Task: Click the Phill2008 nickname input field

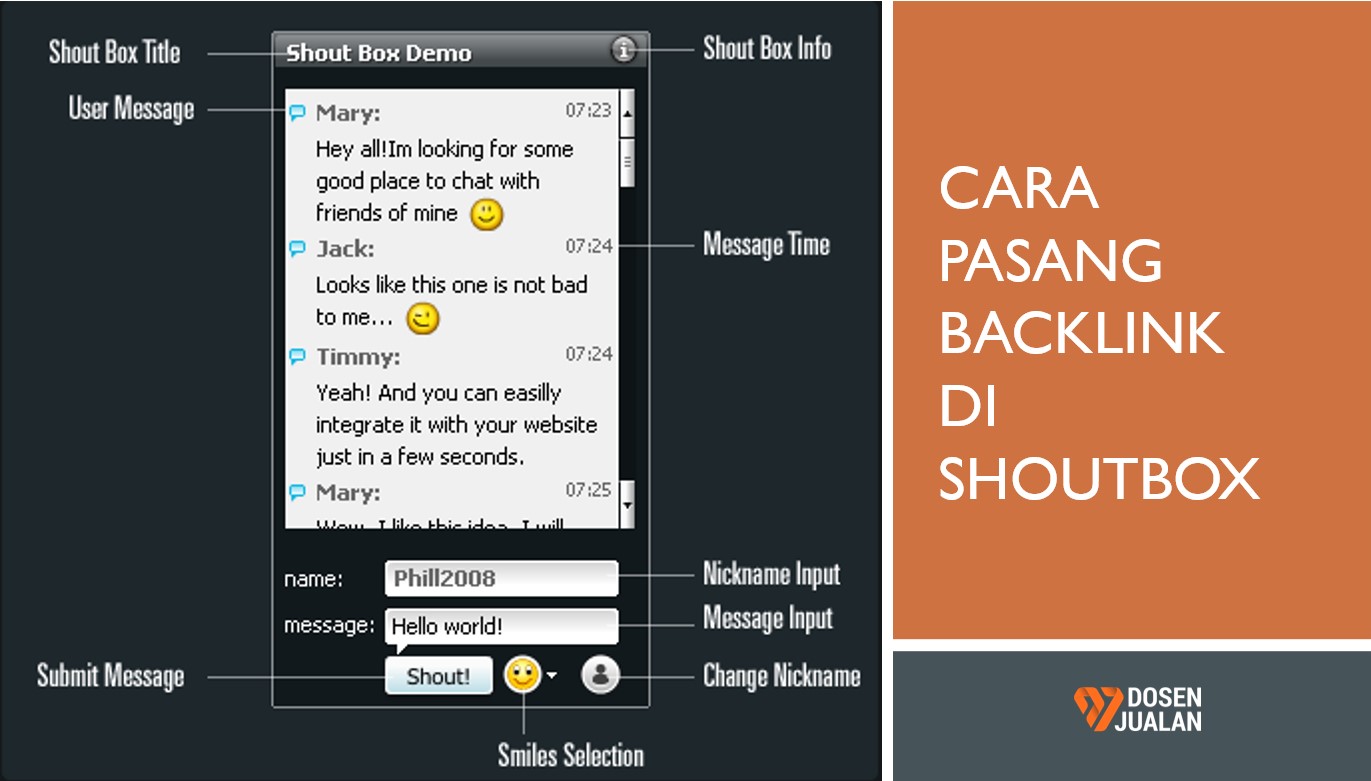Action: point(501,578)
